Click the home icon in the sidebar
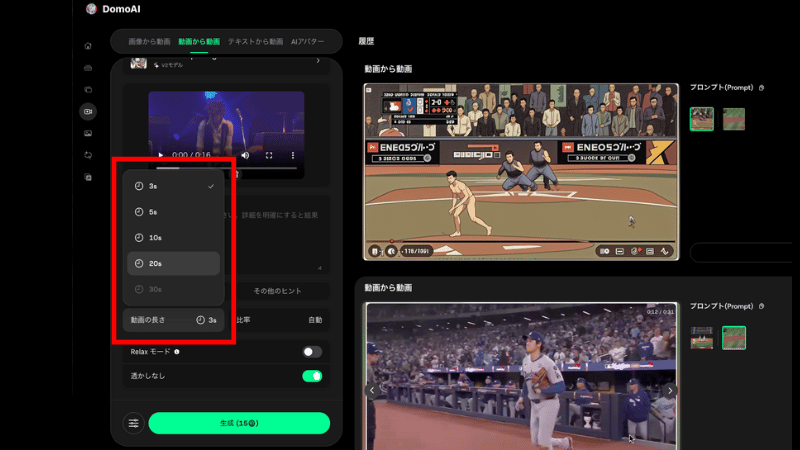The width and height of the screenshot is (800, 450). (88, 46)
